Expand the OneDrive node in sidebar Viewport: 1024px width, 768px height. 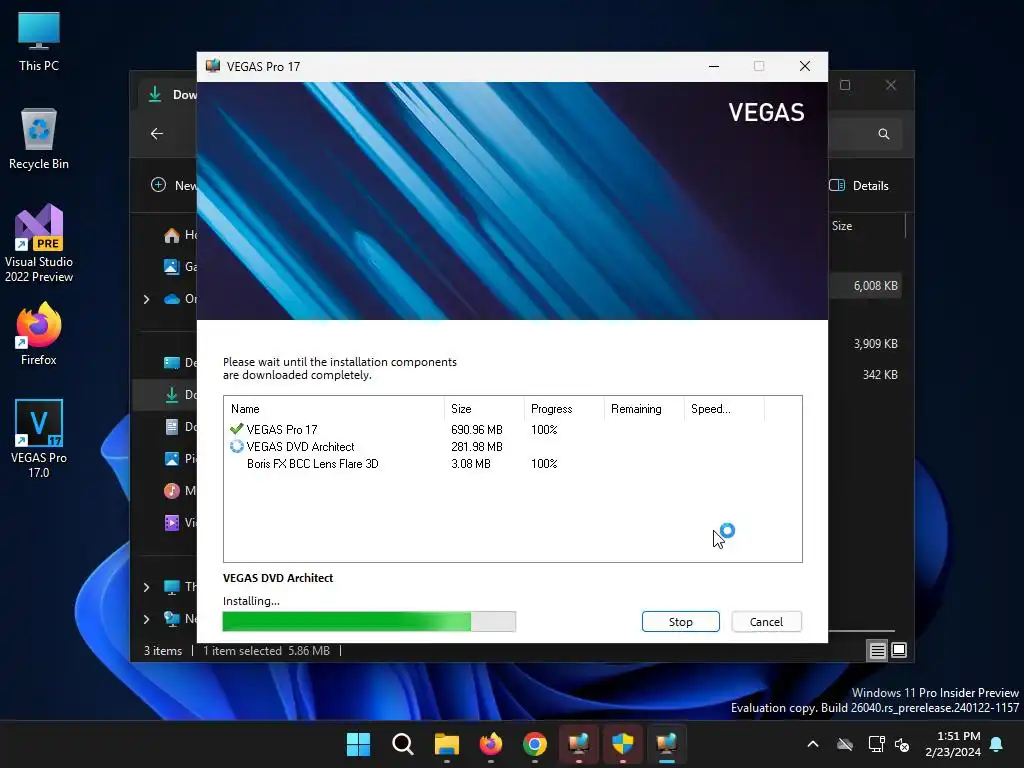point(146,299)
